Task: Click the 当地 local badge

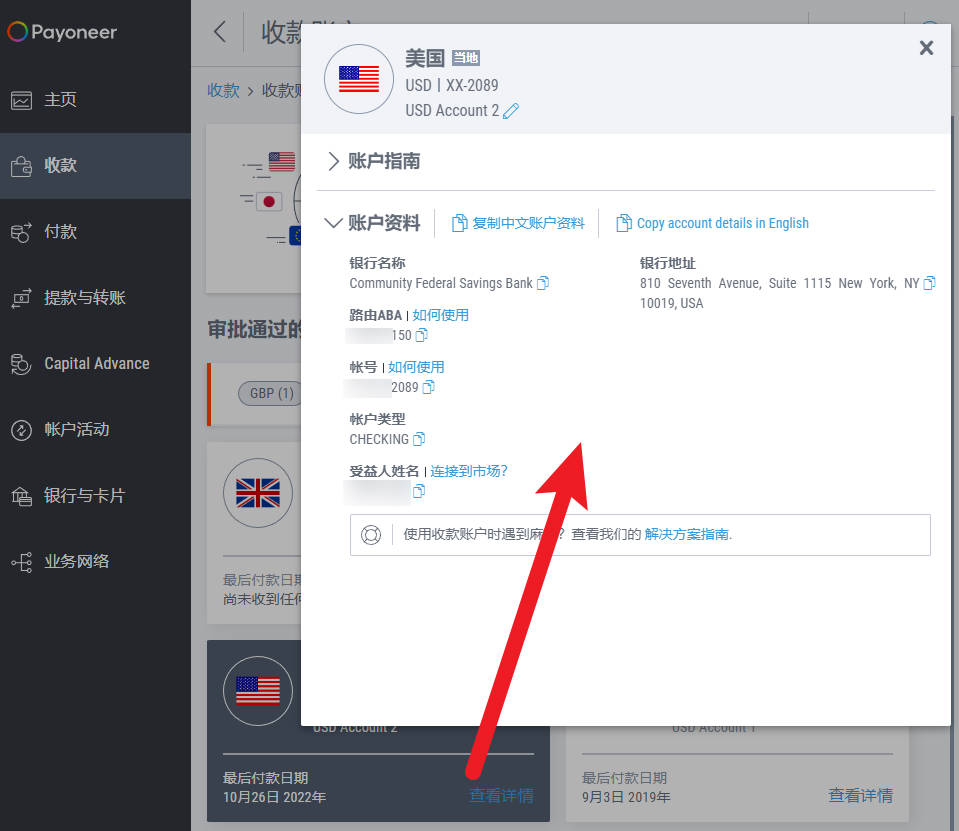Action: tap(466, 58)
